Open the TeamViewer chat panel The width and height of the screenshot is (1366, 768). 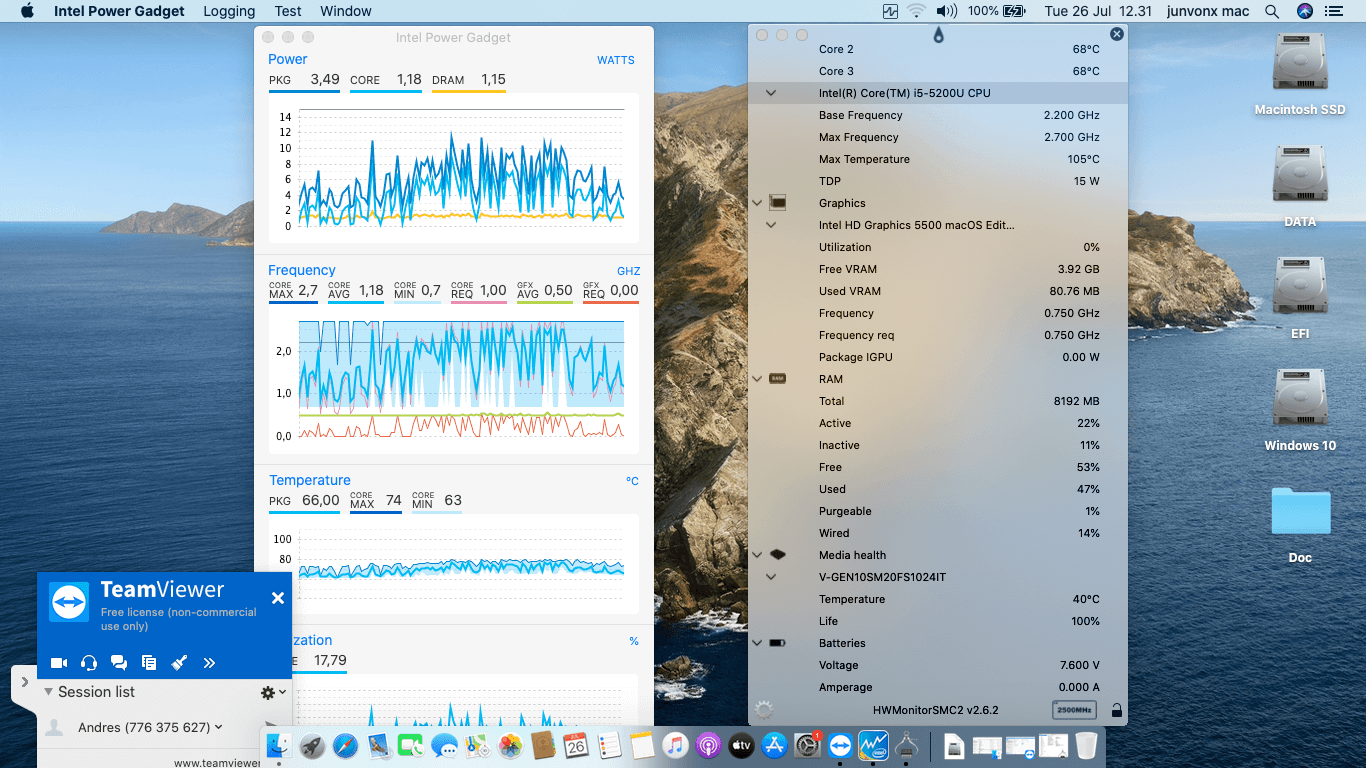click(x=119, y=662)
